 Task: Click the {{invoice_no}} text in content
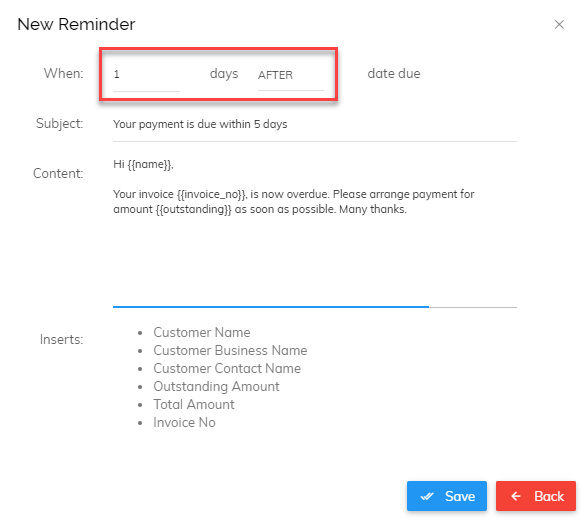[x=212, y=194]
